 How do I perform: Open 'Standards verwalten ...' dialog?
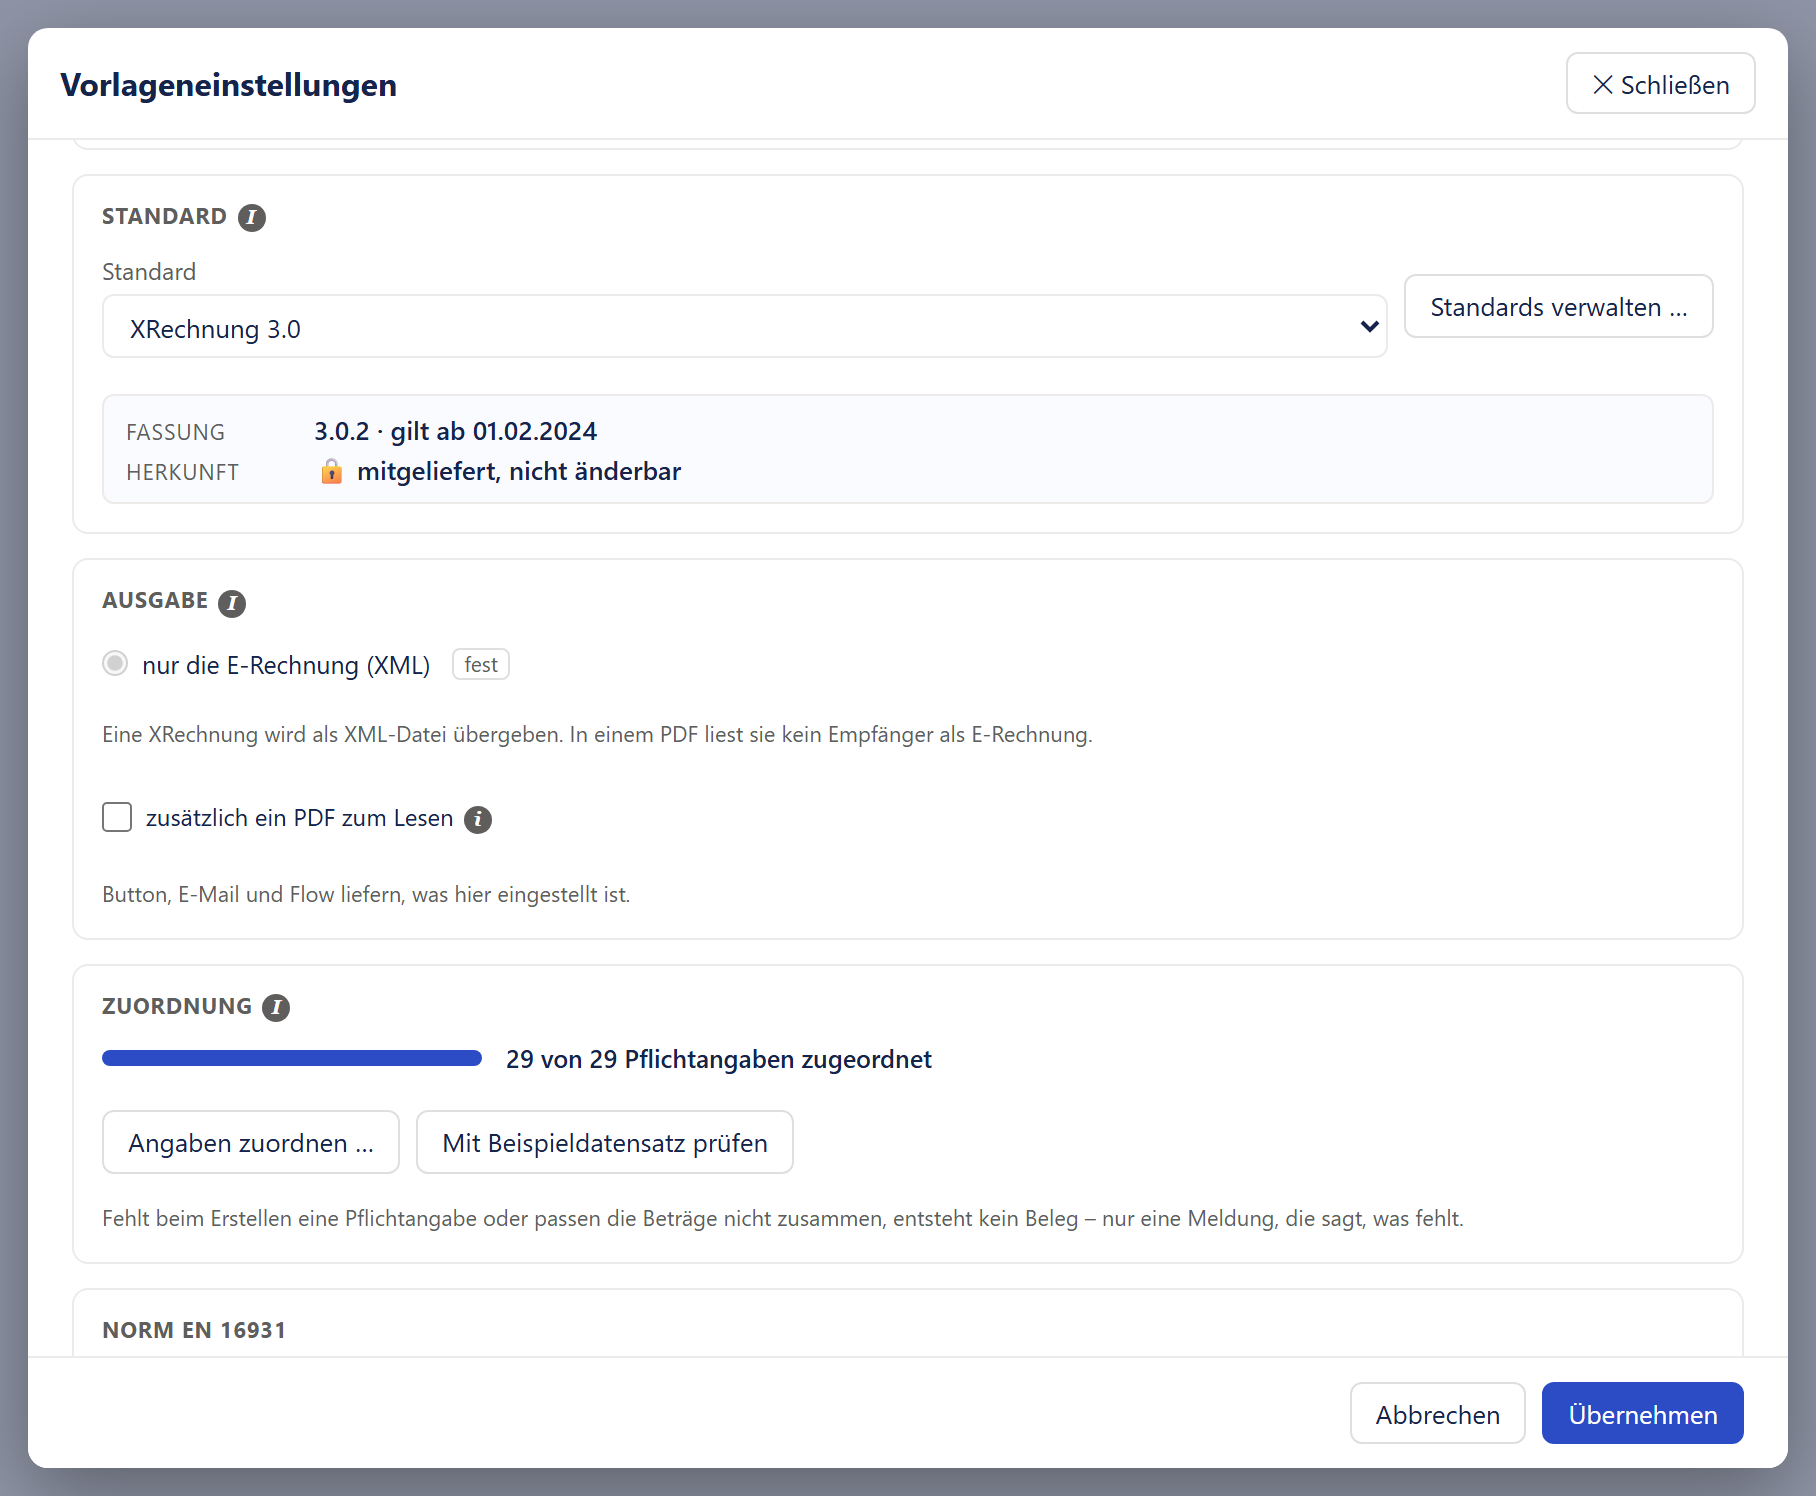point(1558,306)
